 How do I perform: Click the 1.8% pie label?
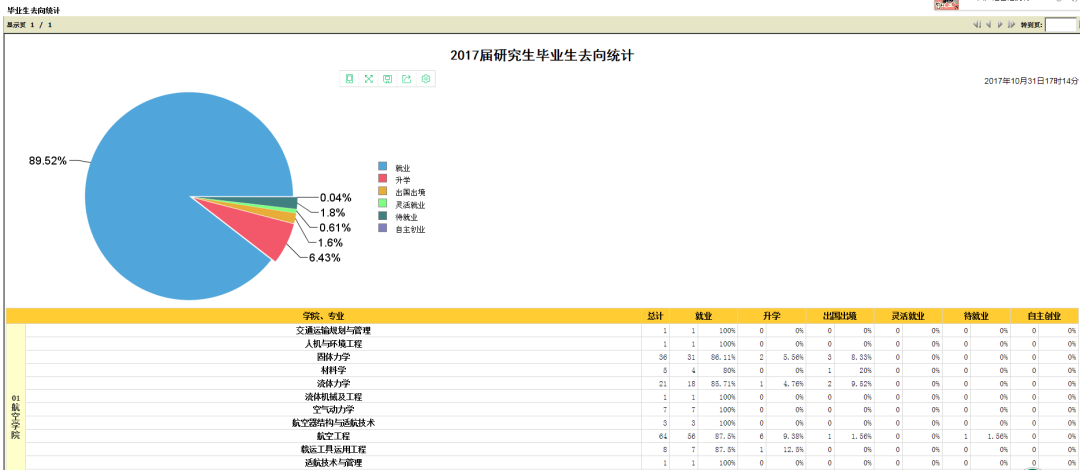(331, 212)
